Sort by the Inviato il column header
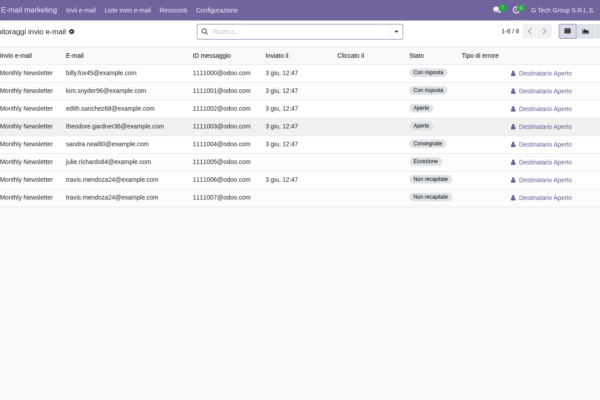The width and height of the screenshot is (600, 400). (277, 56)
